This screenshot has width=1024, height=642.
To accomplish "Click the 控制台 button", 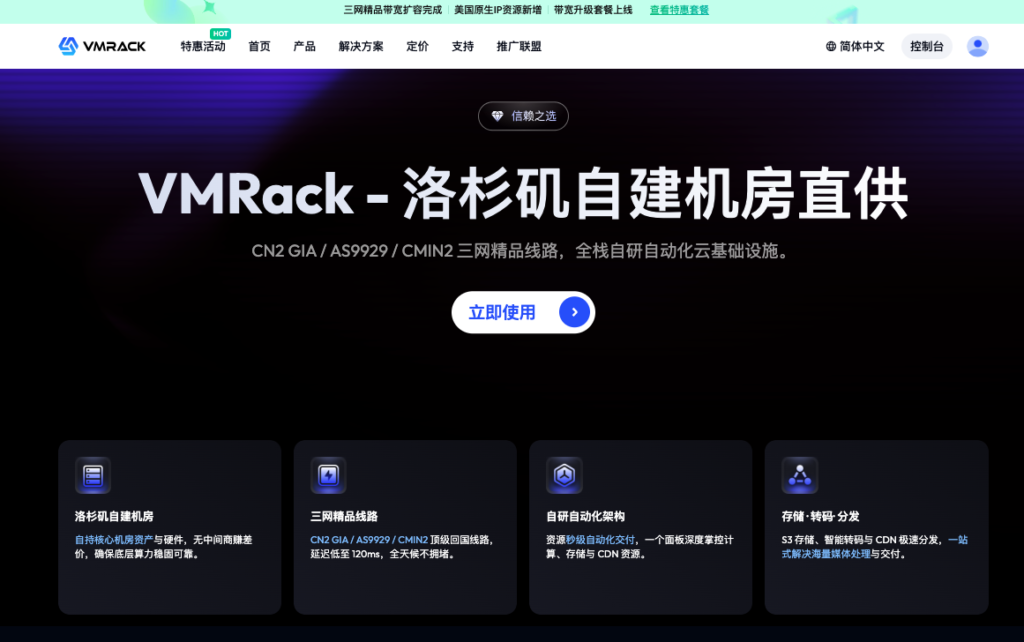I will pos(927,46).
